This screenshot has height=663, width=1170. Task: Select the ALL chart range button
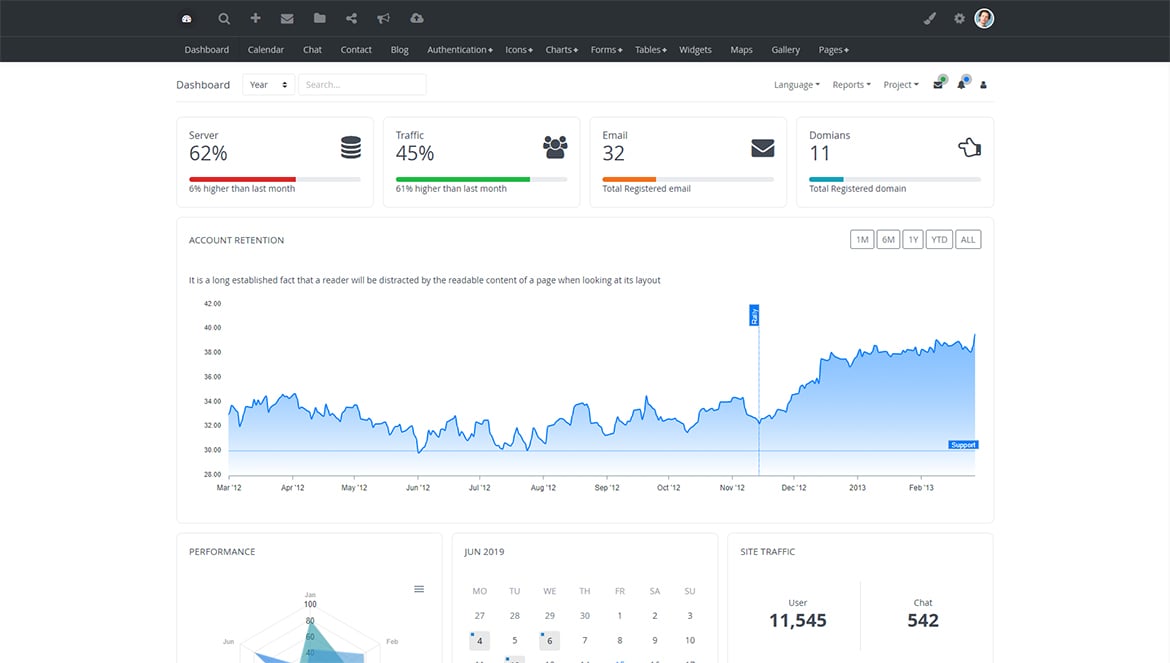click(968, 239)
